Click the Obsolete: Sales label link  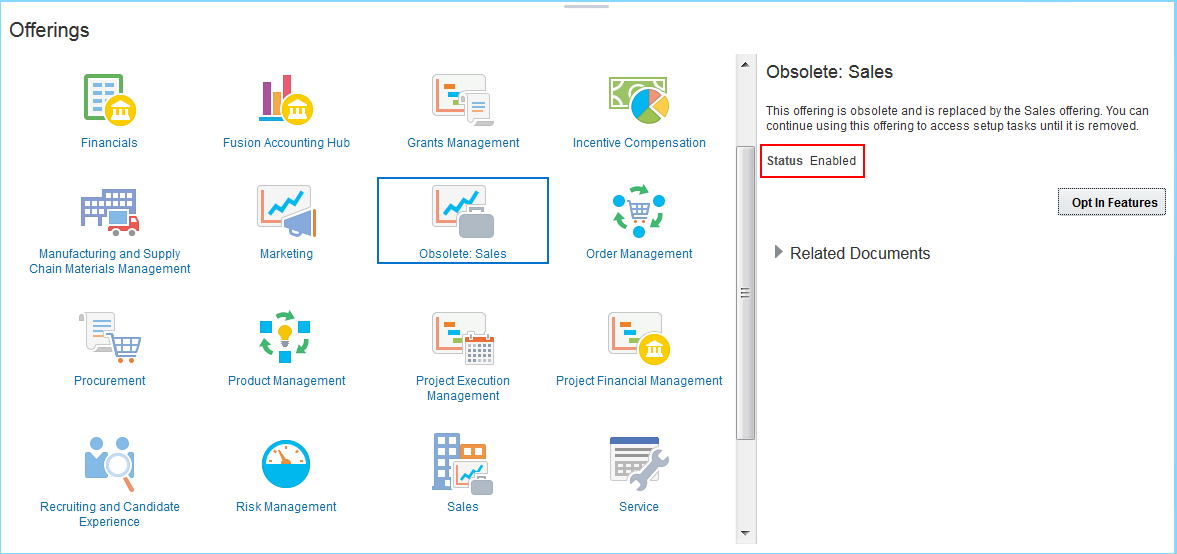(462, 254)
